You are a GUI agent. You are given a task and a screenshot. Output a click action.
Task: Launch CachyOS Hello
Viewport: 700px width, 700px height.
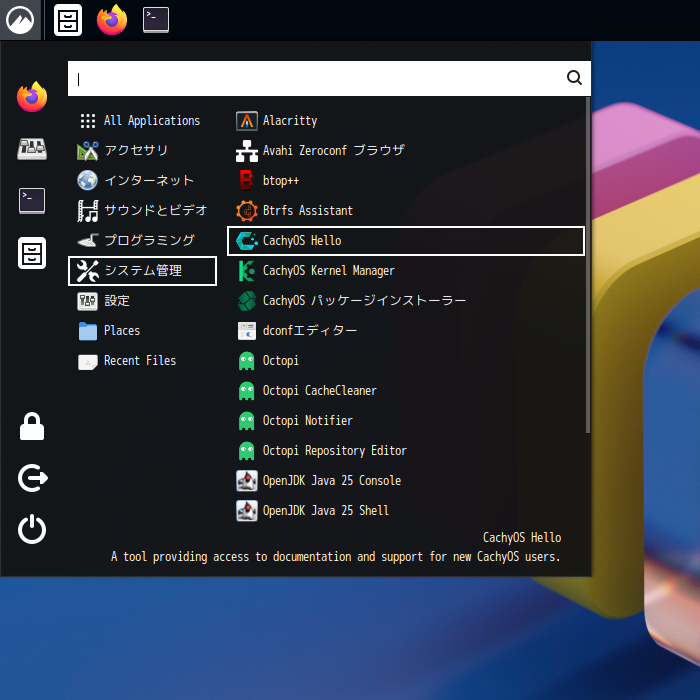pyautogui.click(x=406, y=241)
